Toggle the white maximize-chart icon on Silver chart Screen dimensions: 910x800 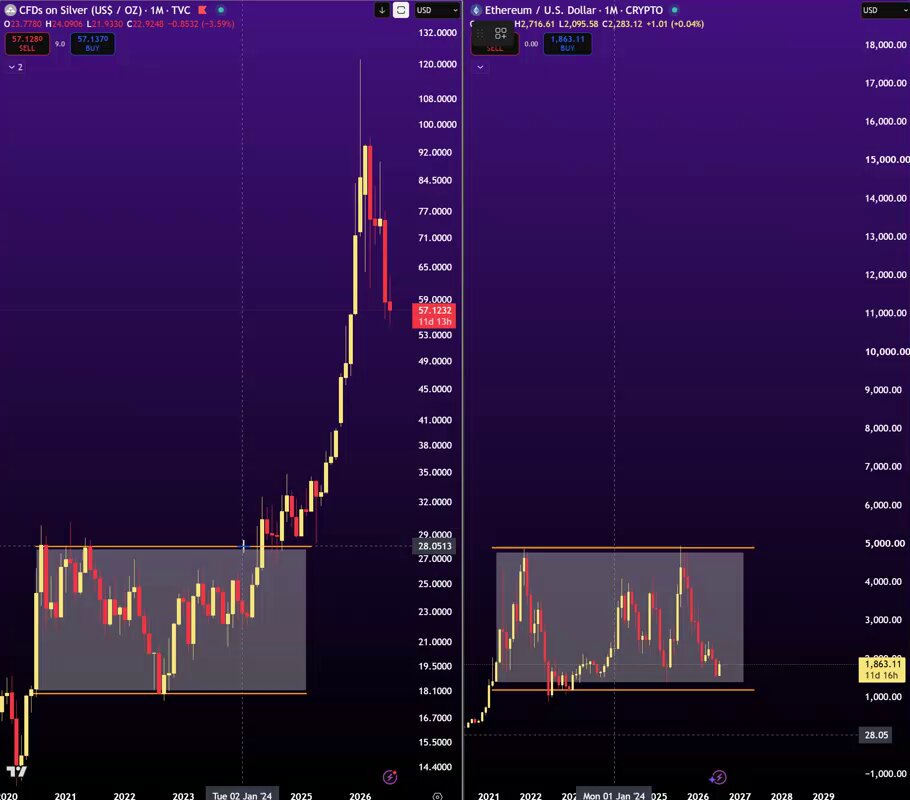pos(401,10)
